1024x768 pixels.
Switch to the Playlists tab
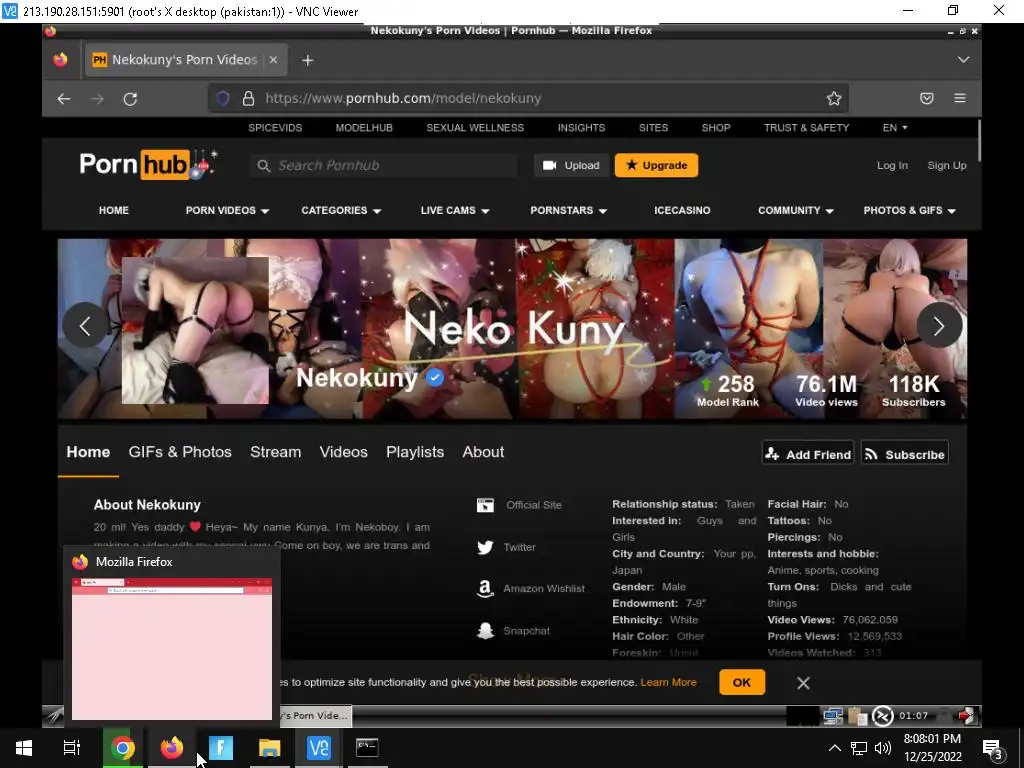(415, 452)
